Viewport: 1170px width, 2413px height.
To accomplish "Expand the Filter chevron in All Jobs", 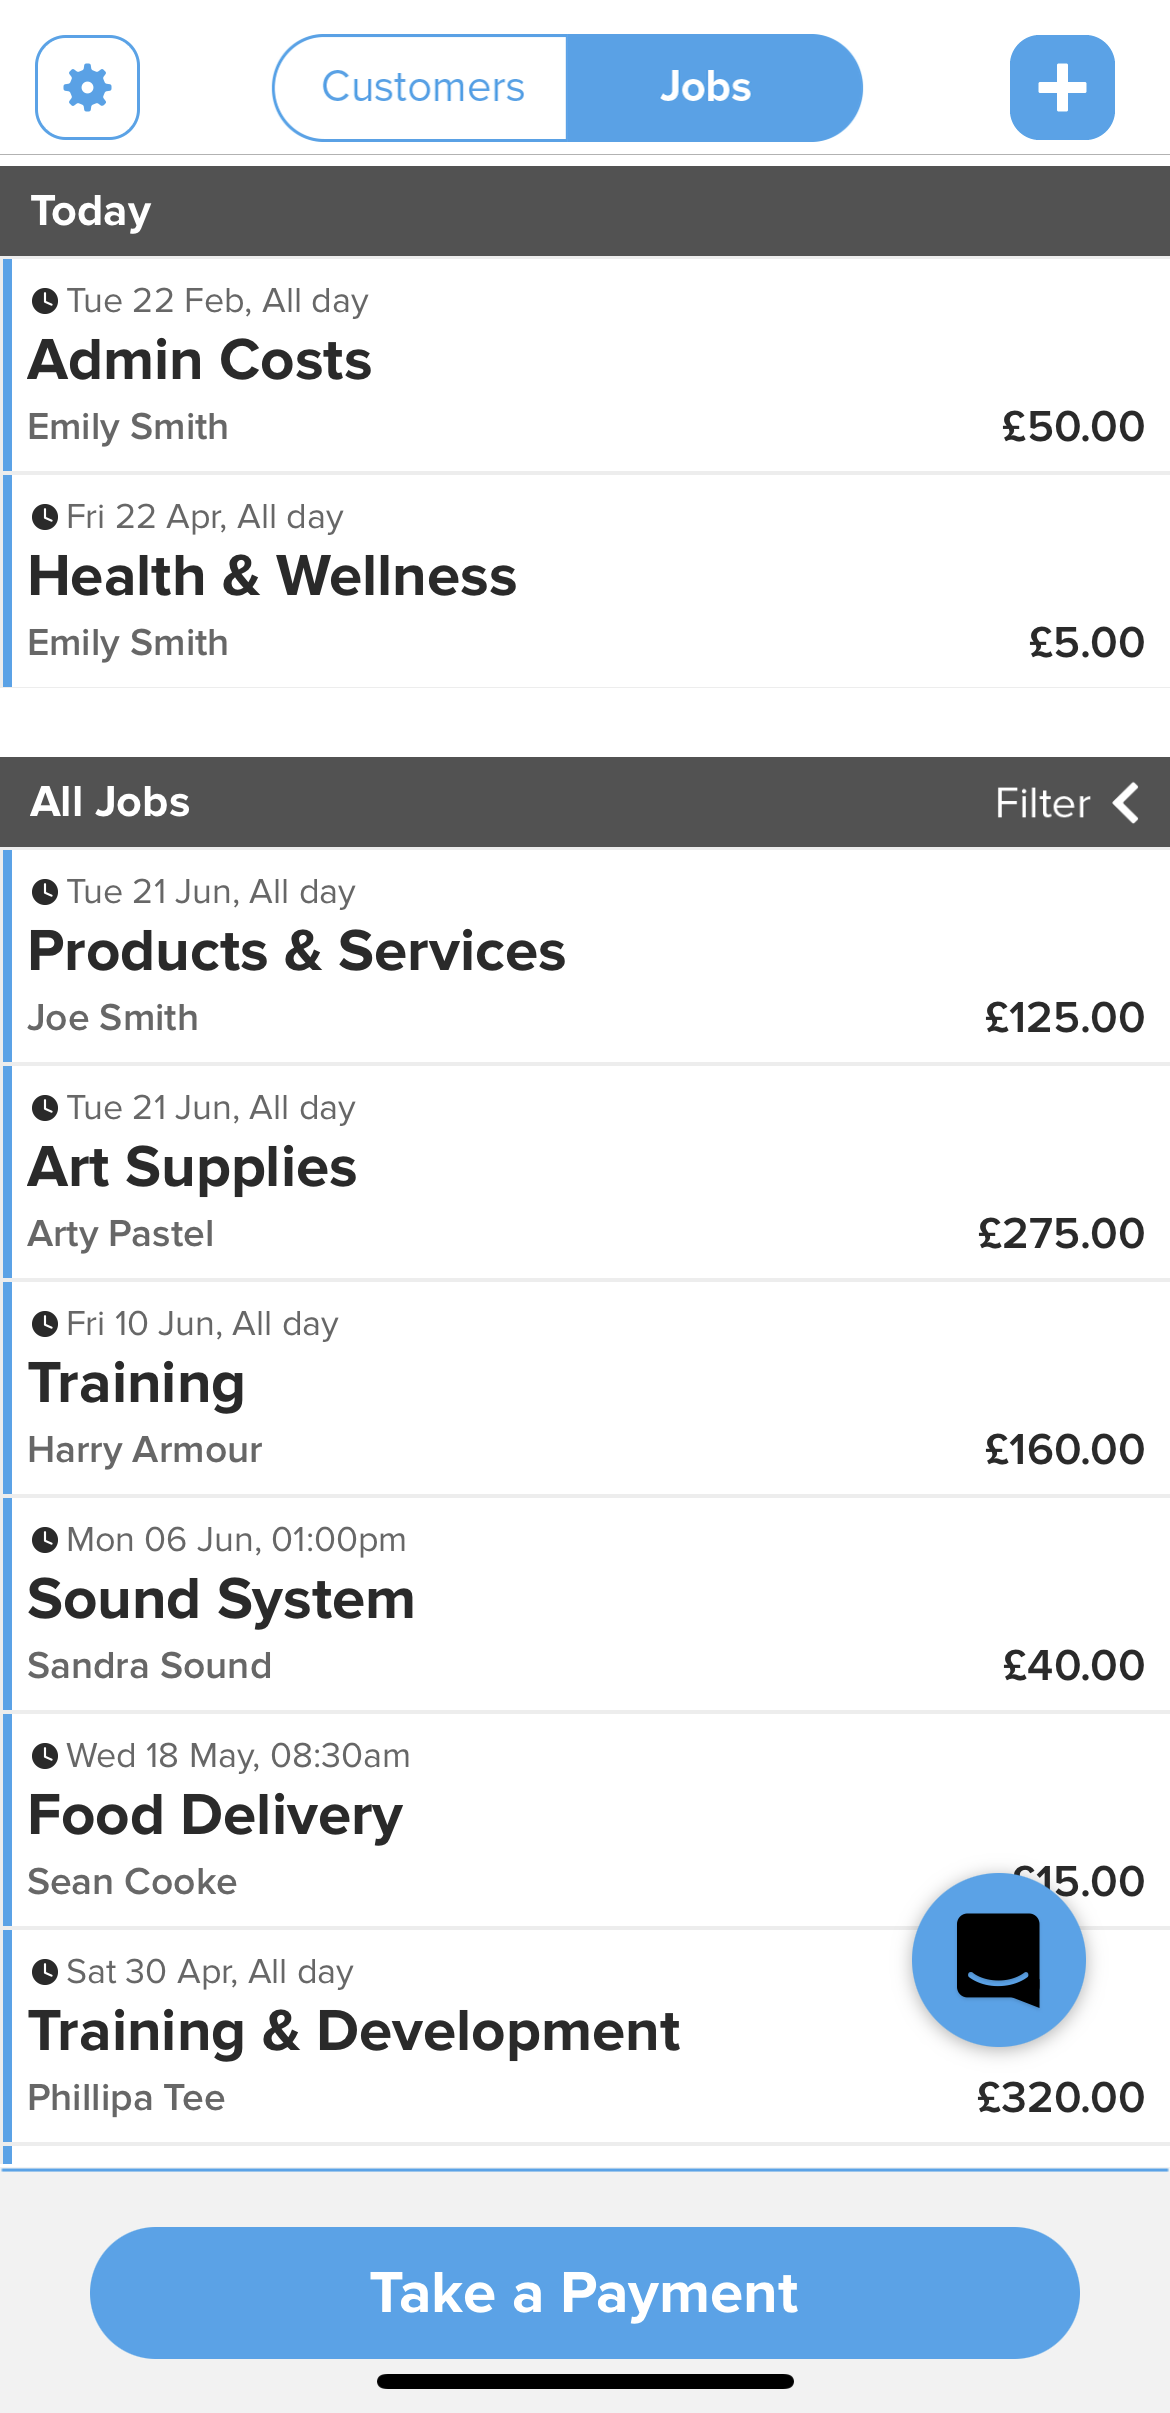I will click(1127, 803).
